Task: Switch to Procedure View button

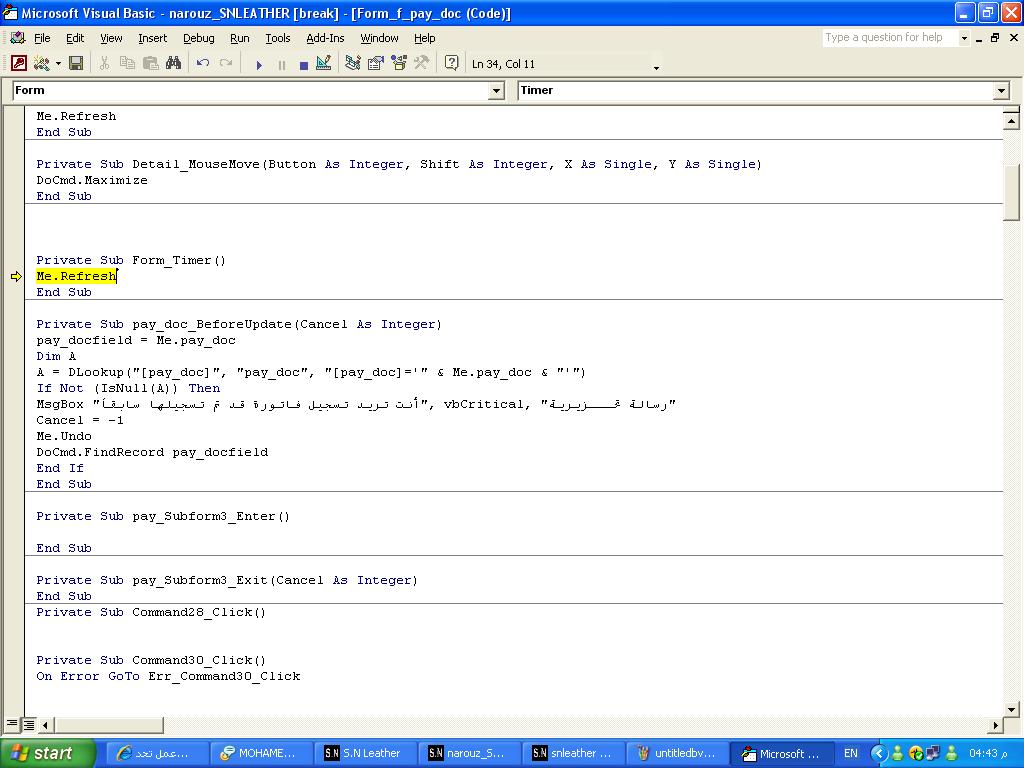Action: [x=12, y=724]
